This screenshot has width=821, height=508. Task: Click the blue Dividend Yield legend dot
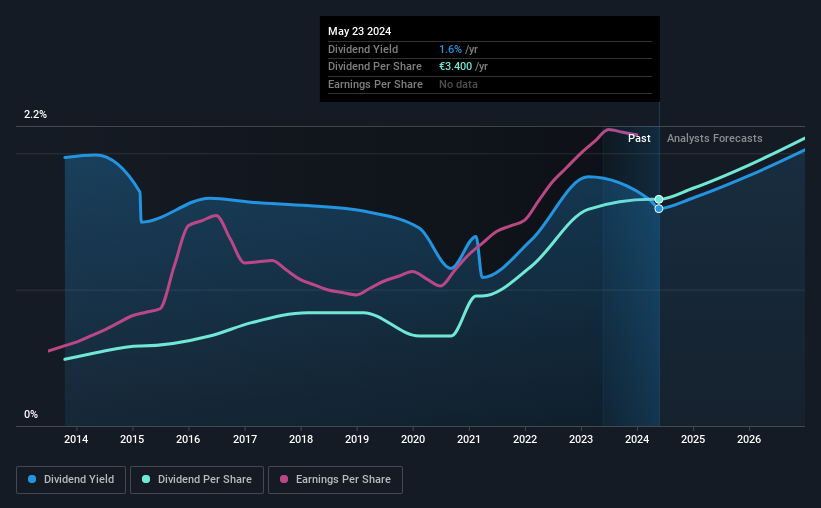coord(32,479)
